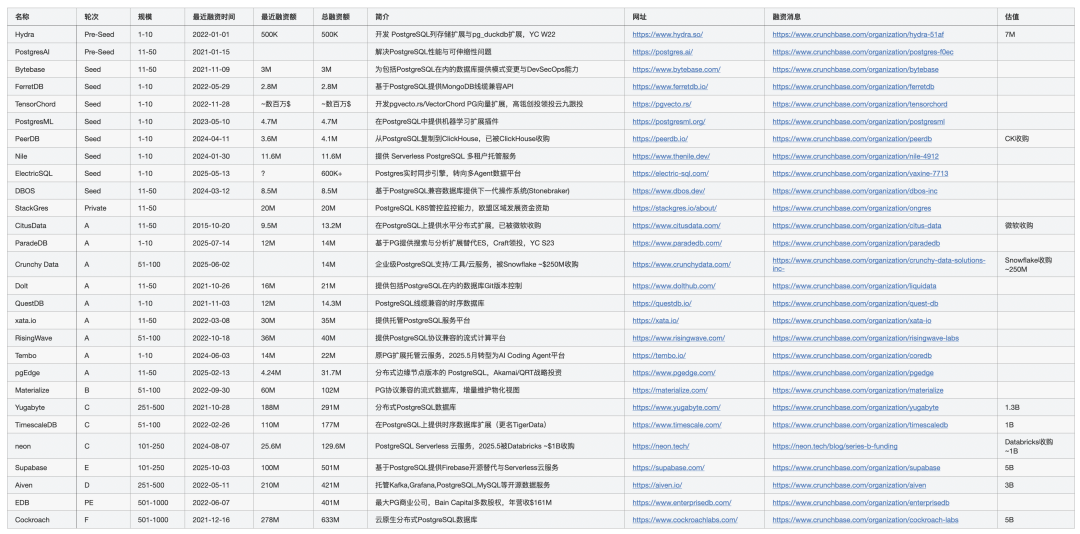Select the RisingWave name cell
Image resolution: width=1080 pixels, height=534 pixels.
pyautogui.click(x=41, y=338)
